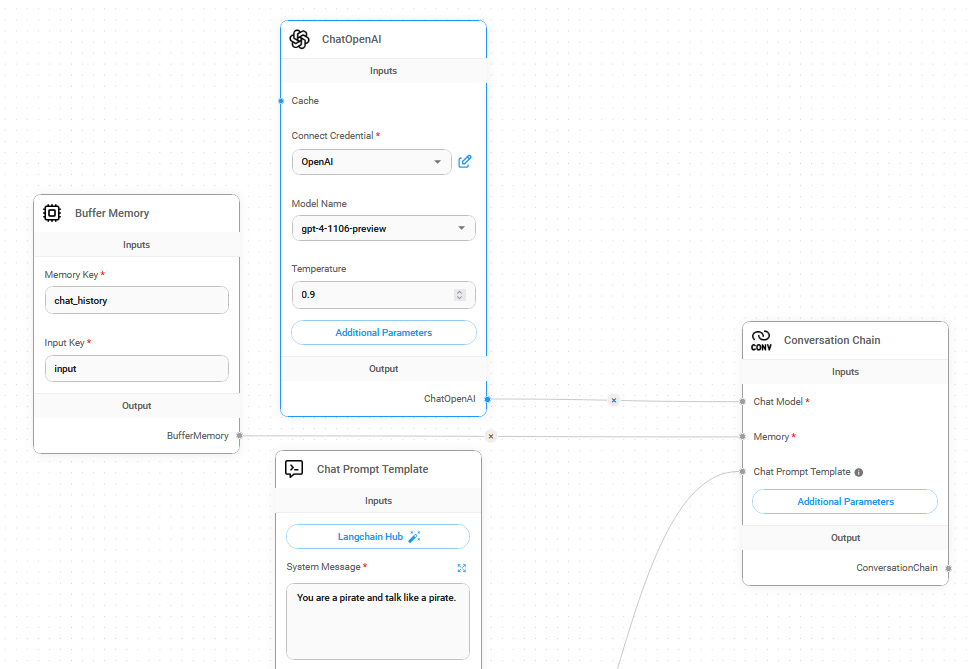Viewport: 970px width, 669px height.
Task: Click info icon beside Chat Prompt Template input
Action: point(859,472)
